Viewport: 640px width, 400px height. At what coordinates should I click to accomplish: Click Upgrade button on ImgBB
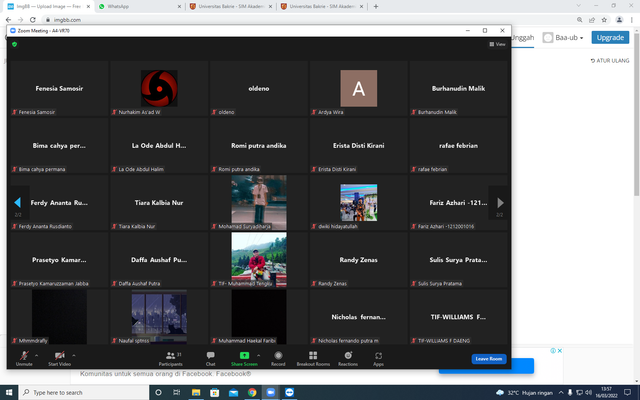coord(610,38)
